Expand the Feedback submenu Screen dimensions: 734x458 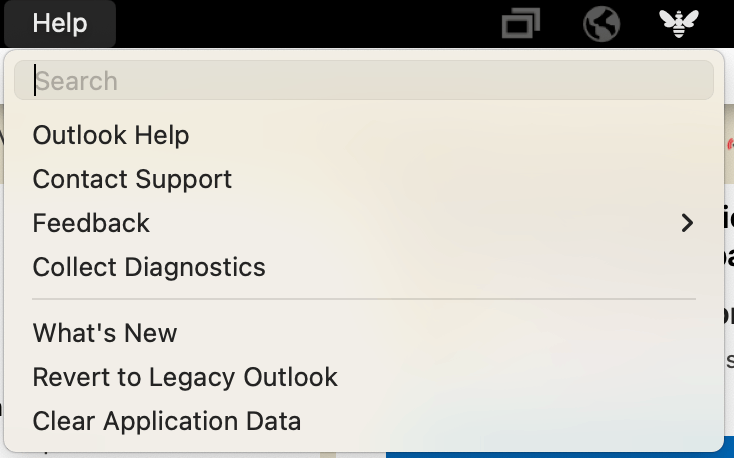coord(364,223)
